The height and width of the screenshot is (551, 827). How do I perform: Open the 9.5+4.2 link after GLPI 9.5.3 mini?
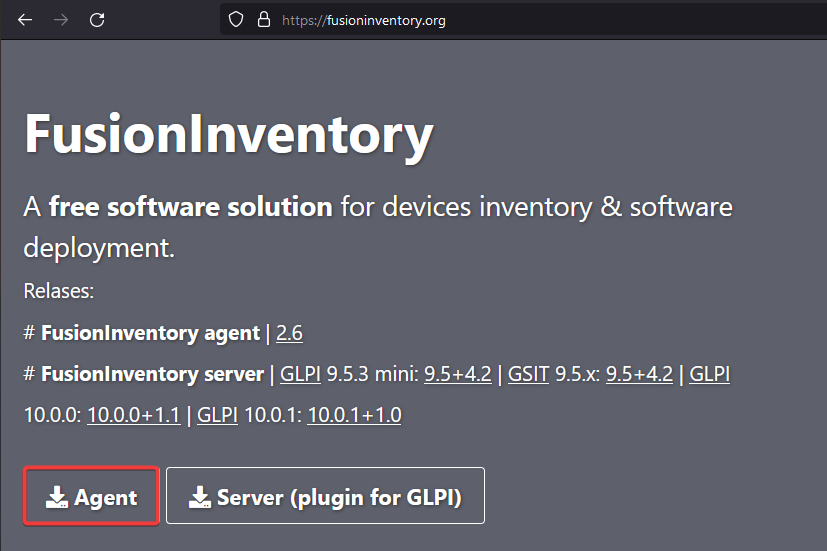457,374
